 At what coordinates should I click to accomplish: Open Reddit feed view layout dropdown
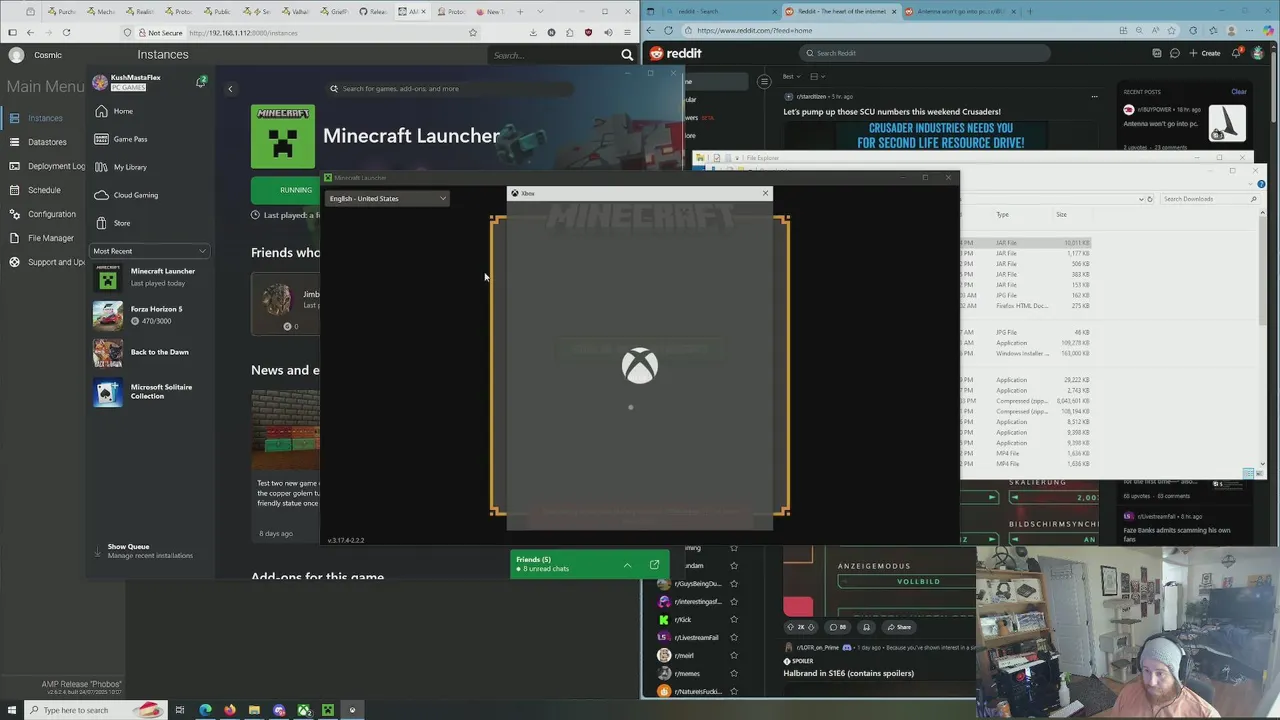816,76
